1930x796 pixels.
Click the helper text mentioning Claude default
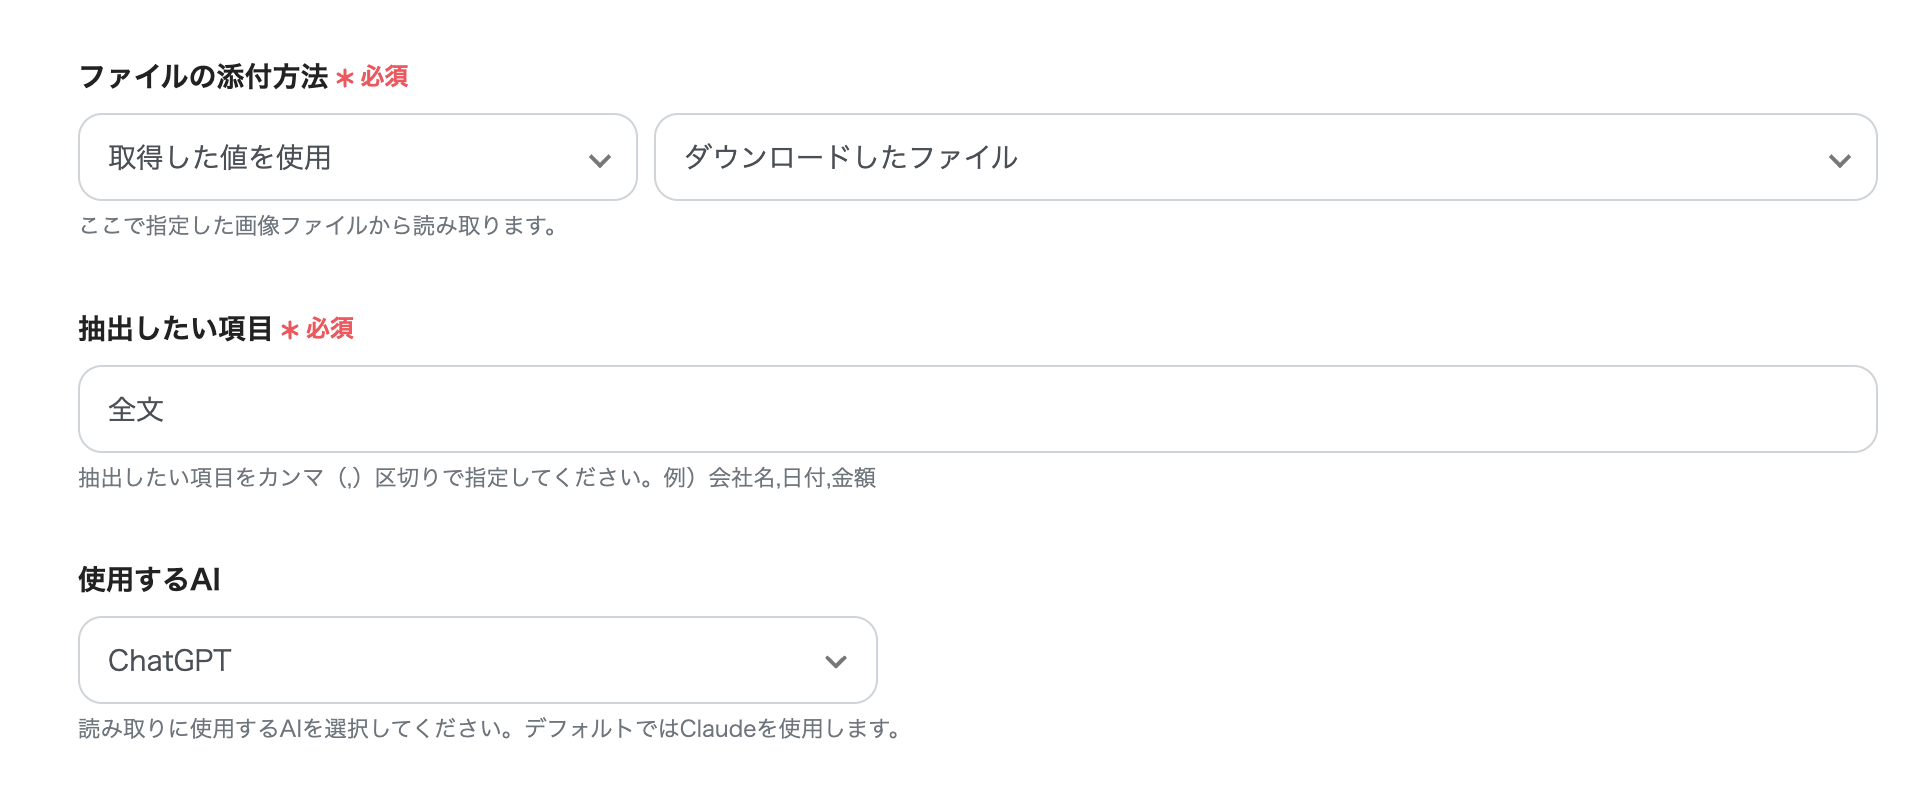click(x=489, y=729)
